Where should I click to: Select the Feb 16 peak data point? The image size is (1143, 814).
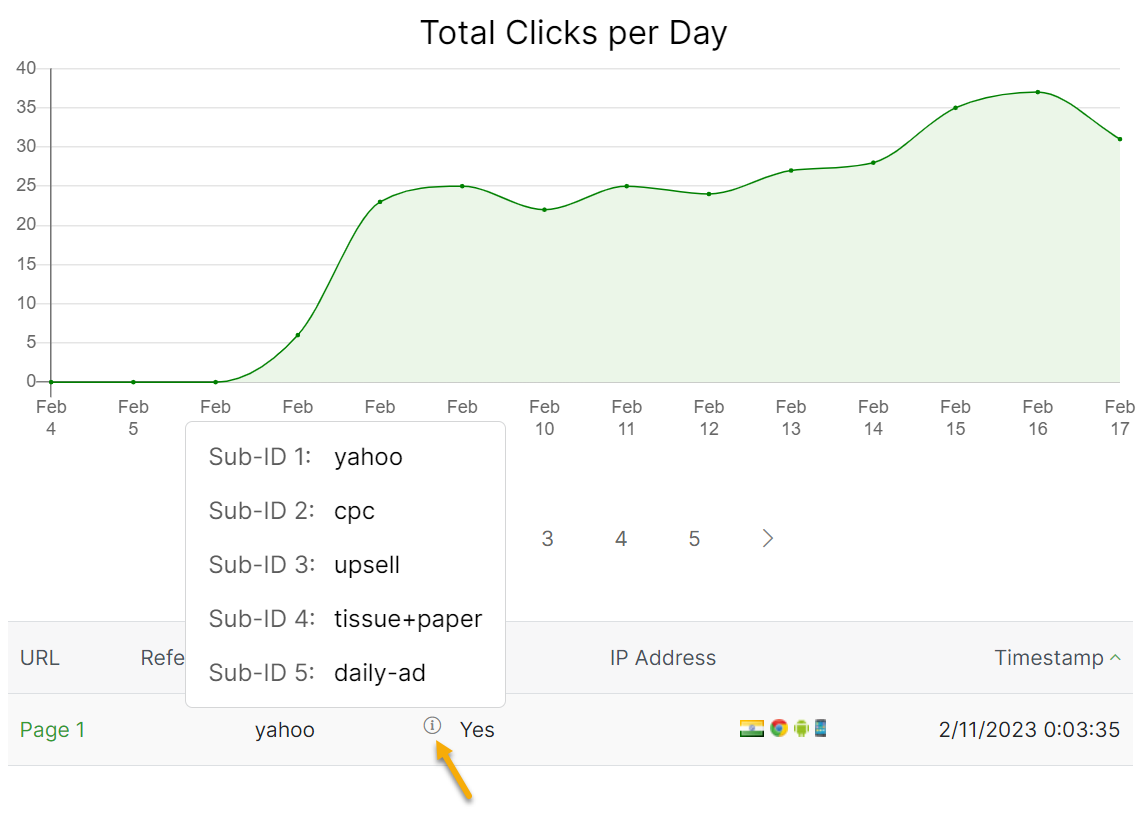[1038, 92]
